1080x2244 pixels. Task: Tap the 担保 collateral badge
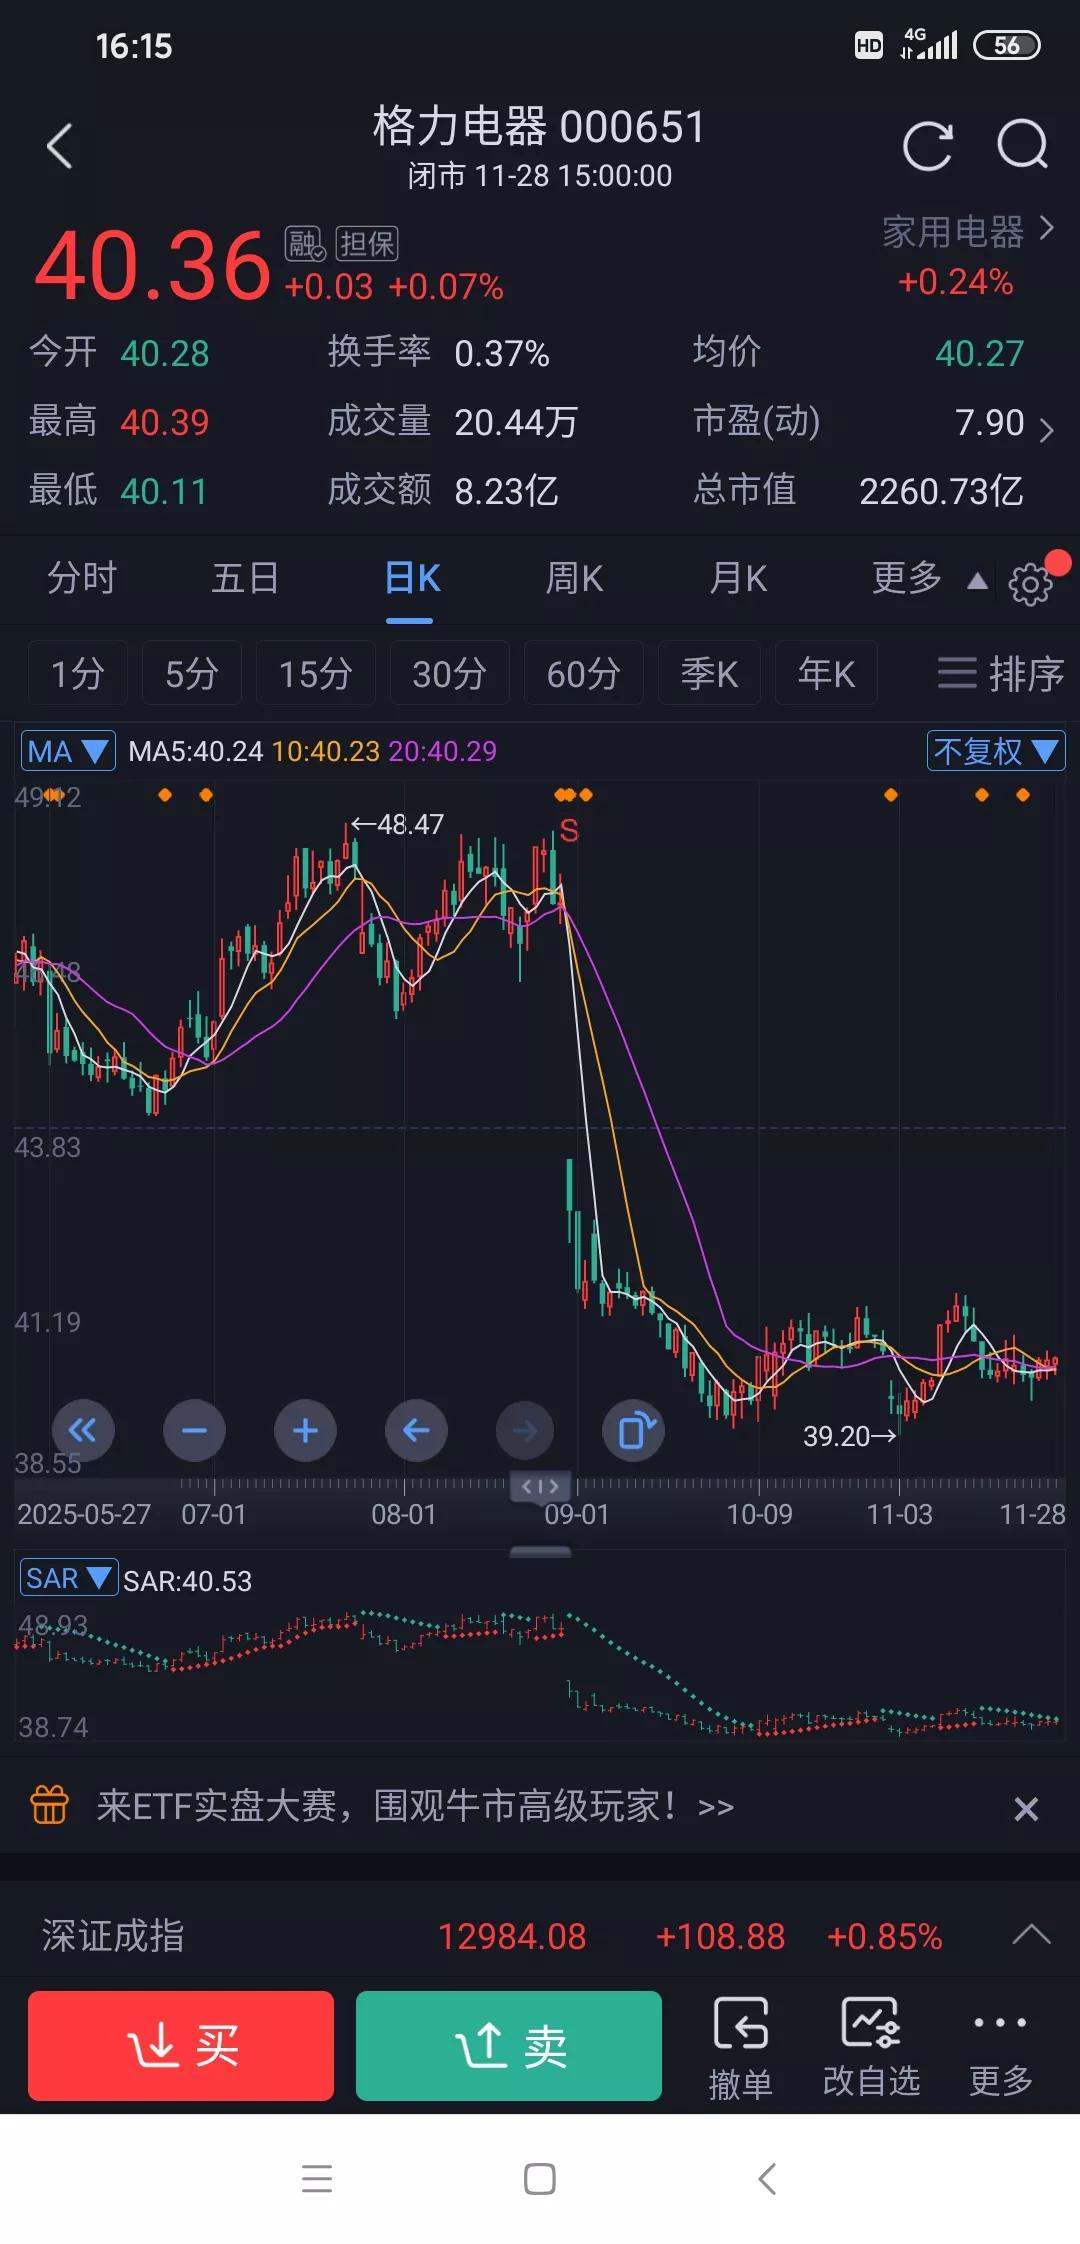tap(367, 244)
